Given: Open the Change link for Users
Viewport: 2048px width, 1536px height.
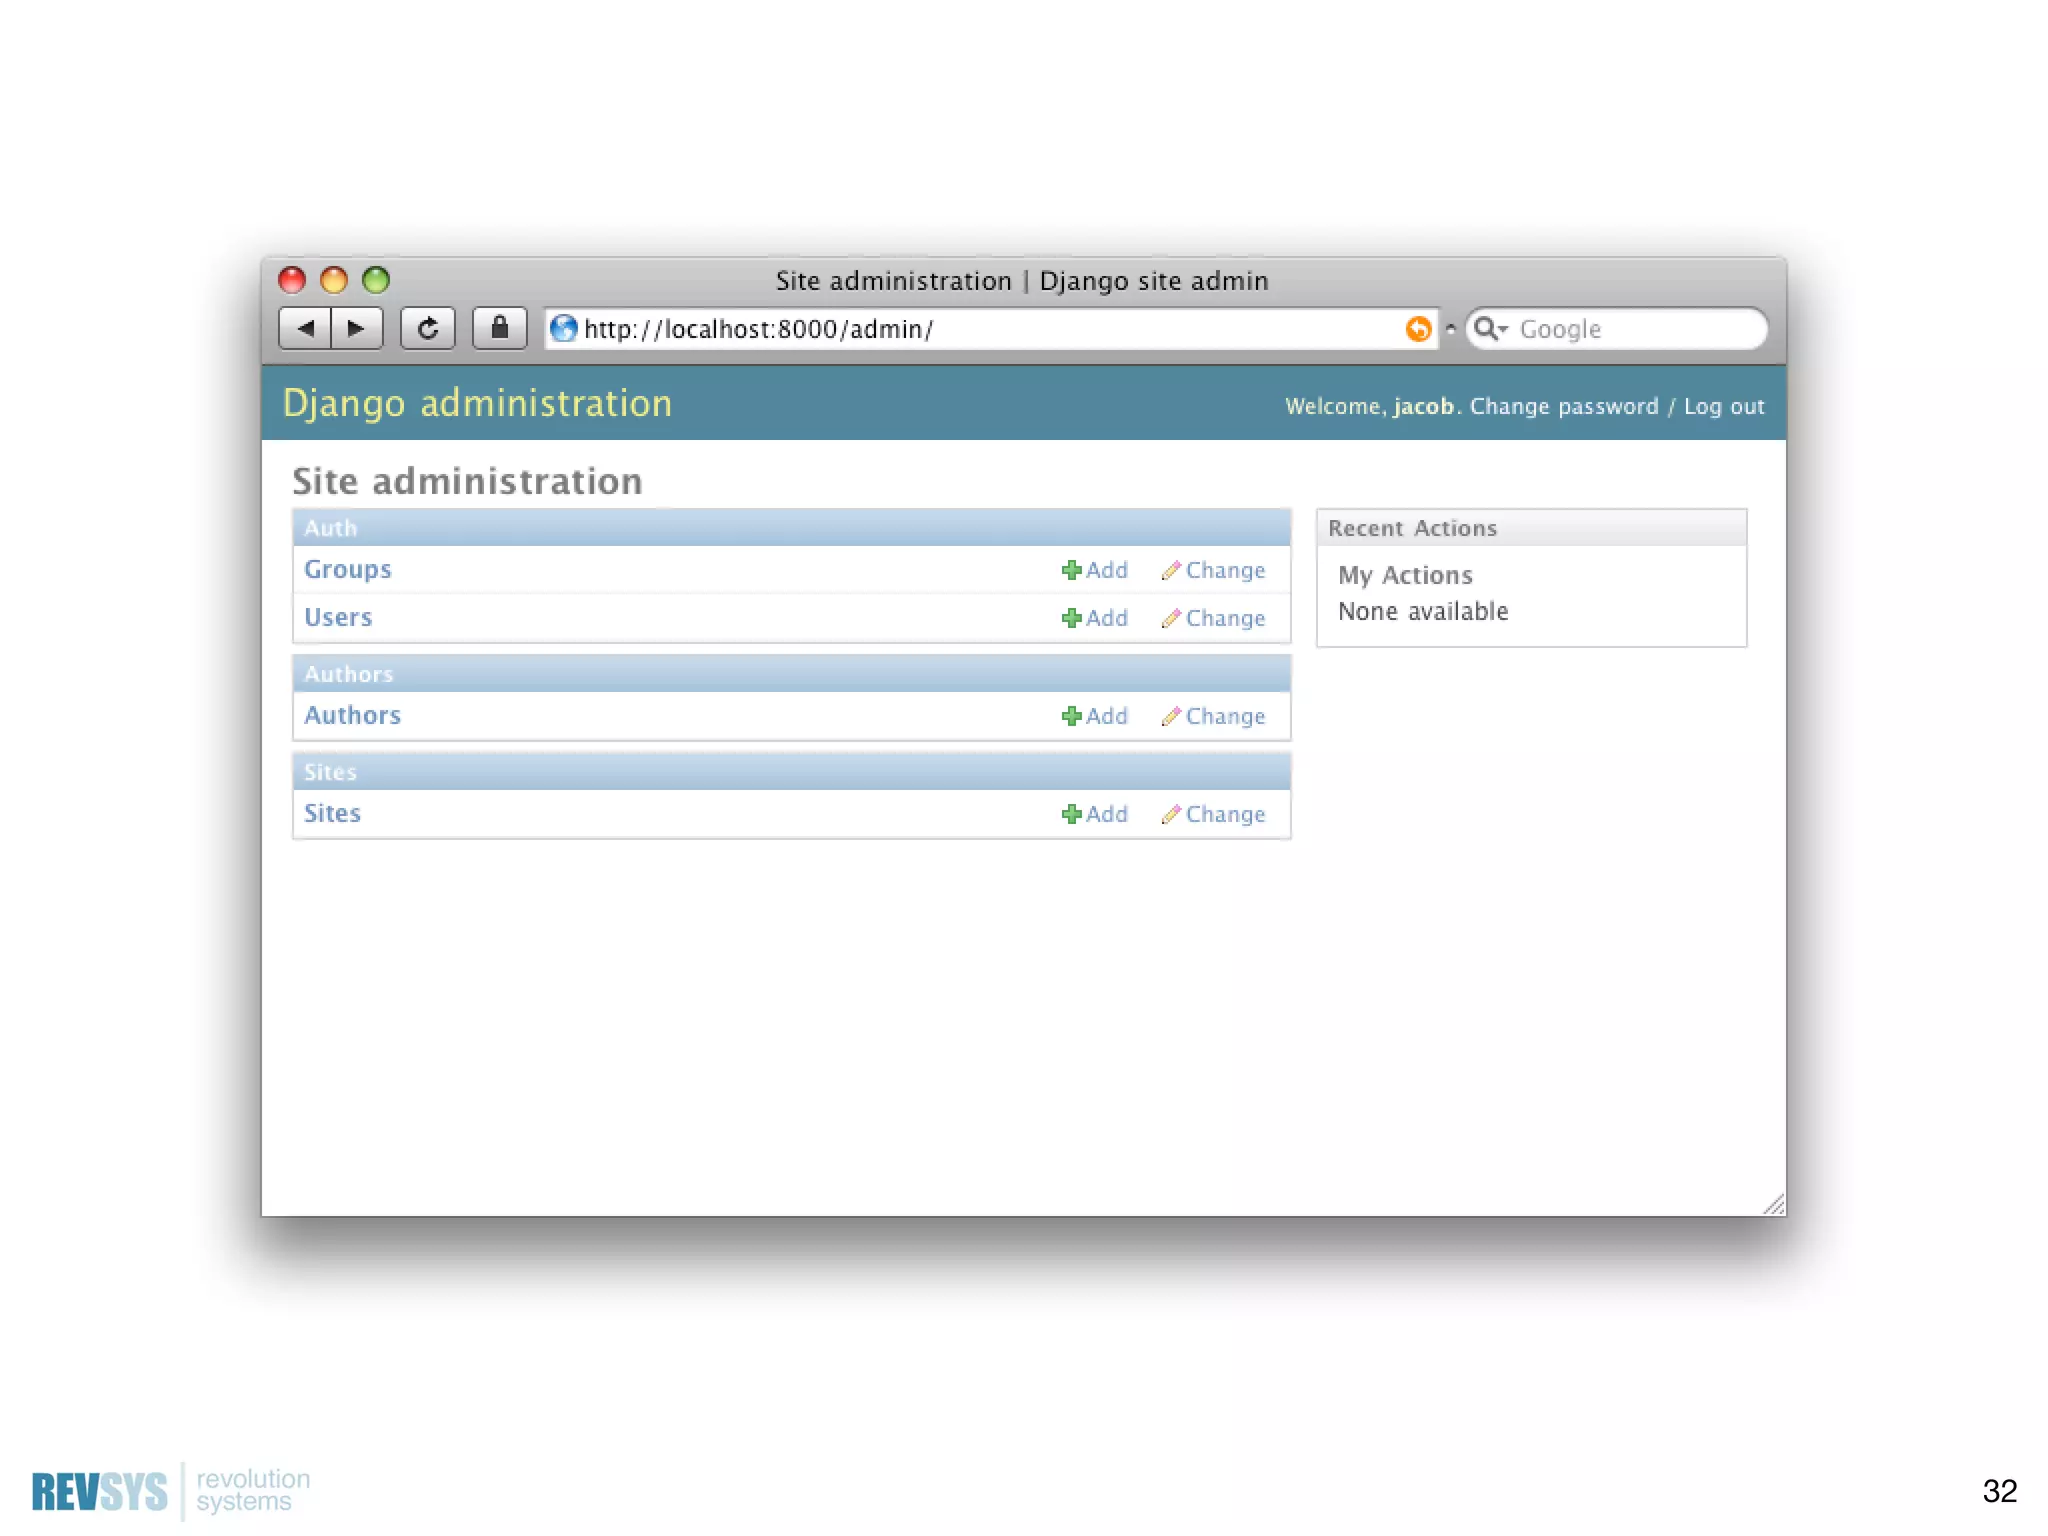Looking at the screenshot, I should tap(1214, 618).
